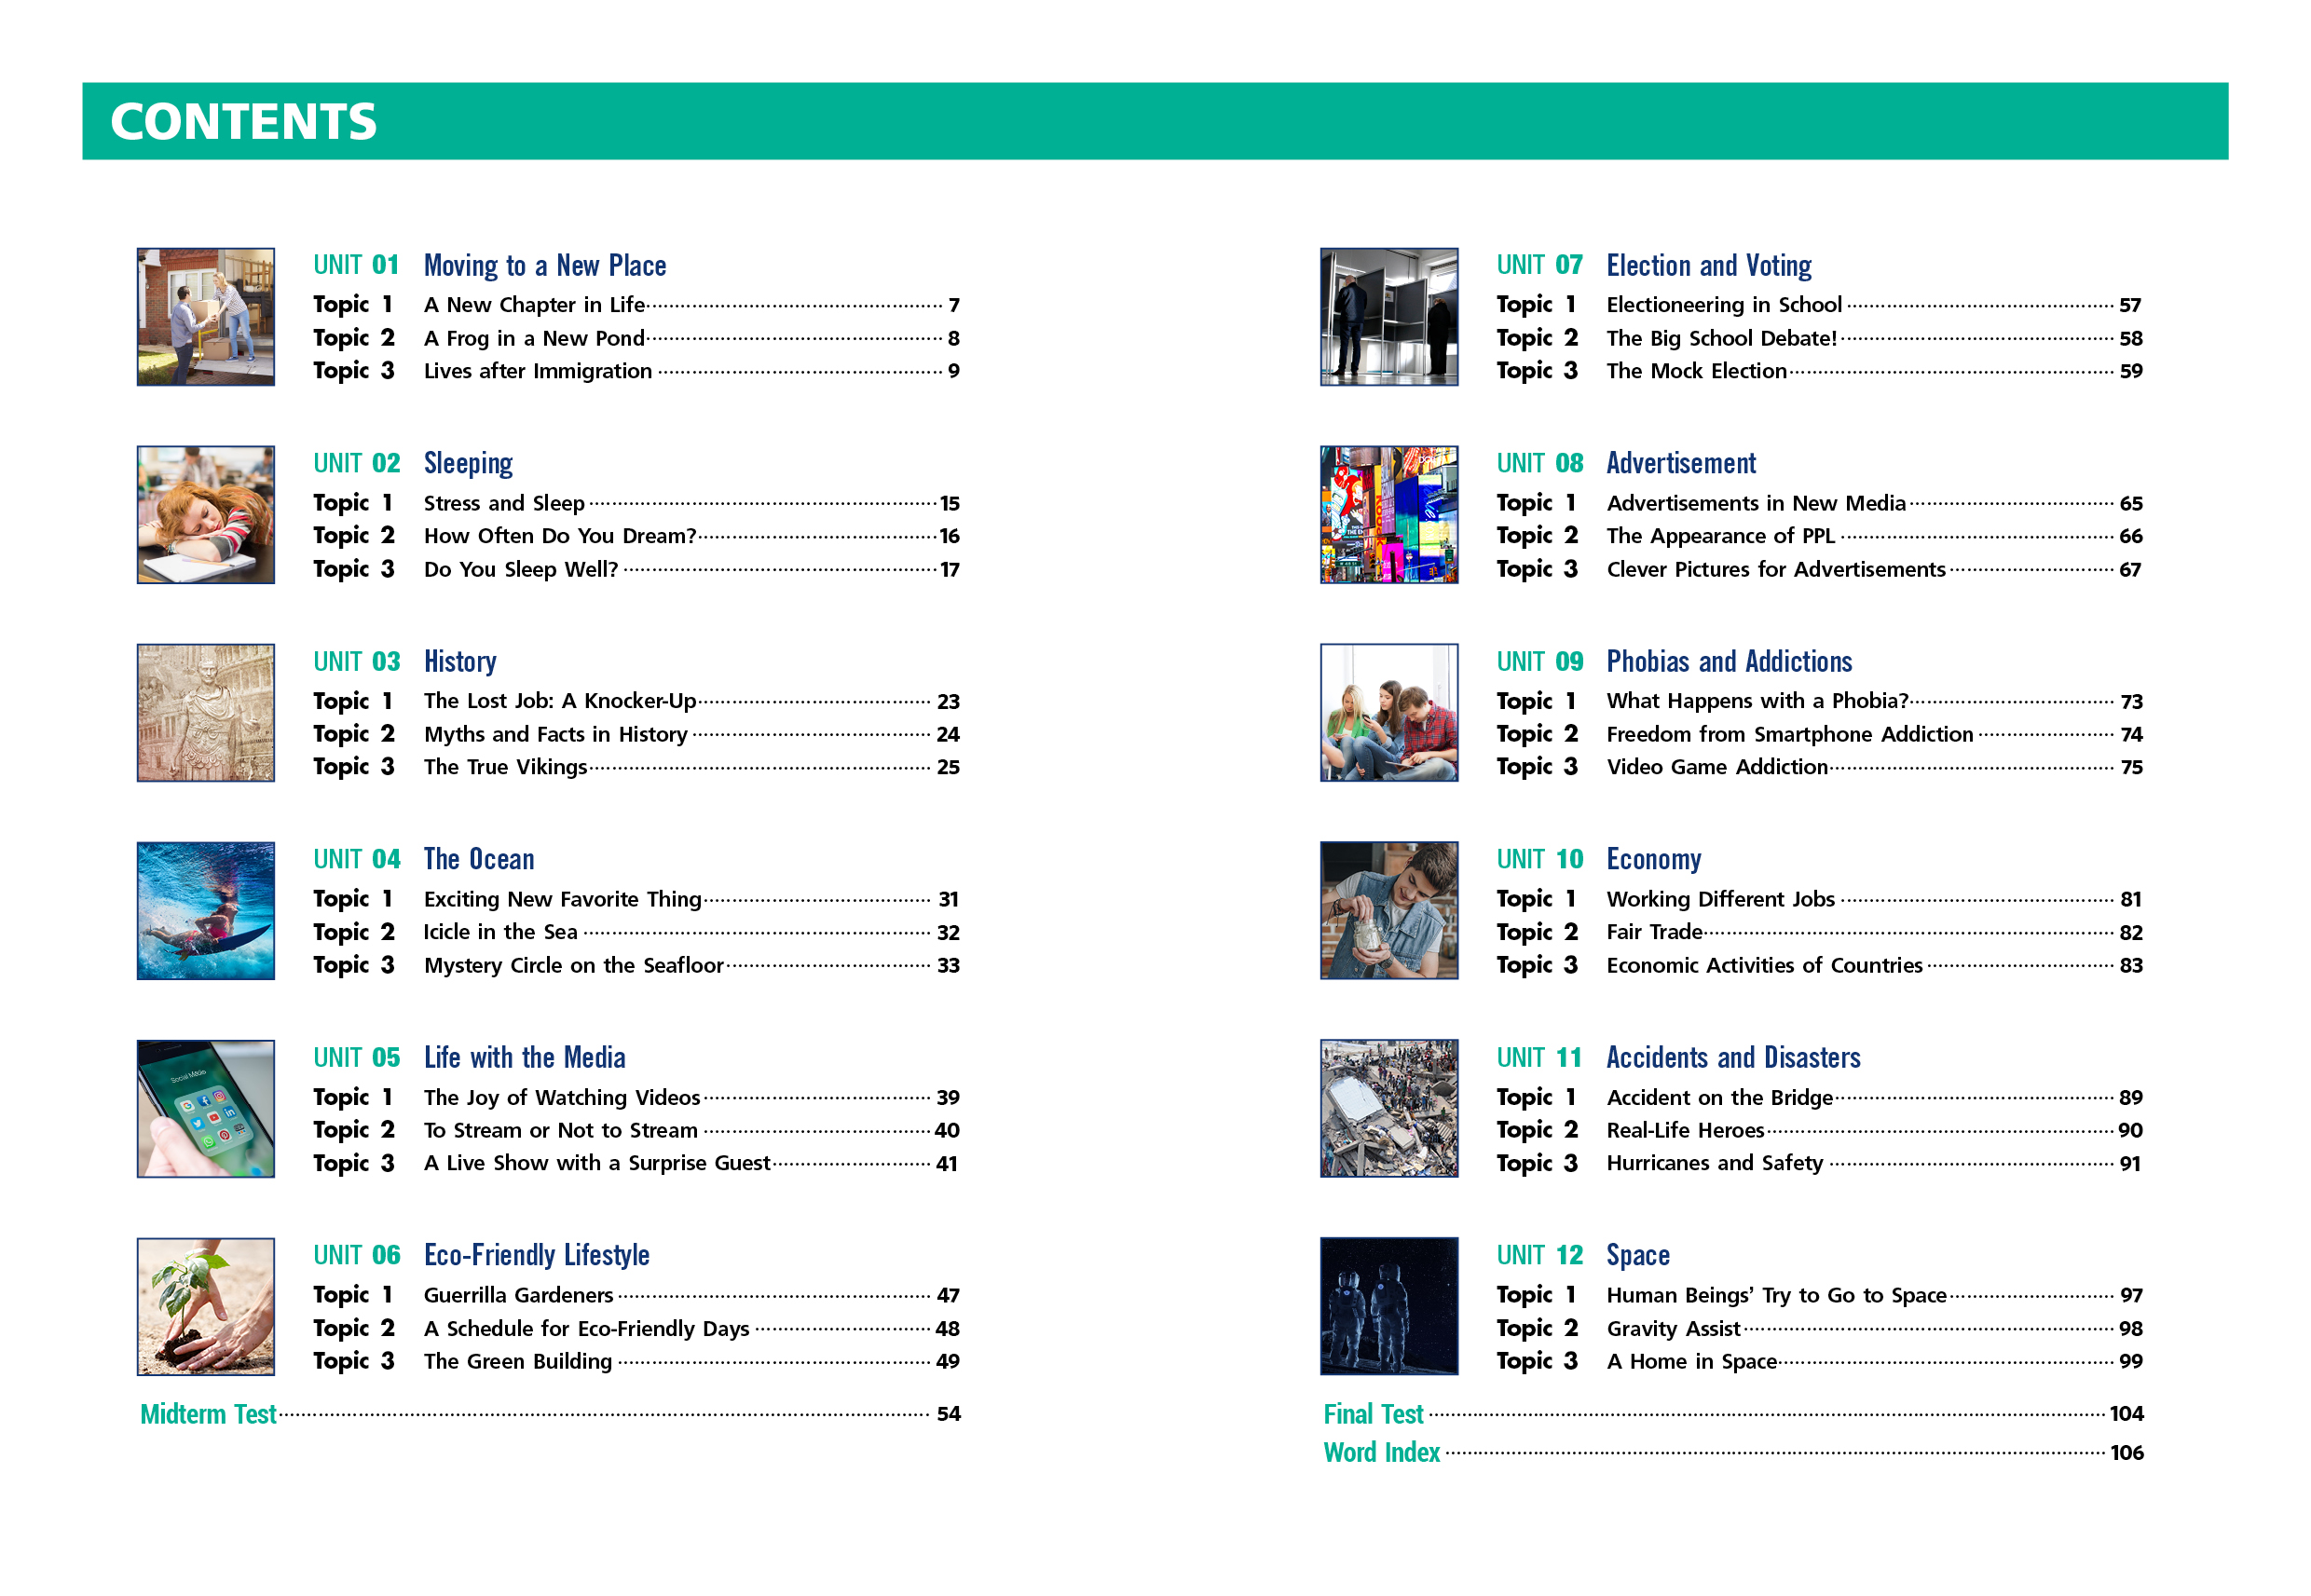The image size is (2311, 1596).
Task: Open the Unit 08 neon billboards thumbnail
Action: click(1389, 515)
